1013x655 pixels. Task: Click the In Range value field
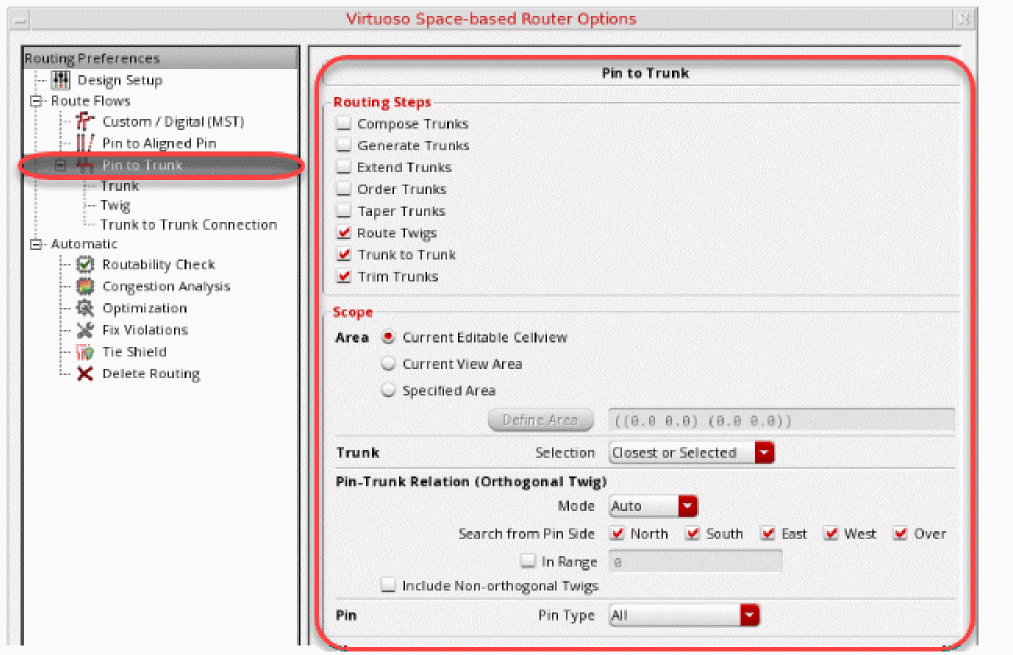(x=695, y=561)
